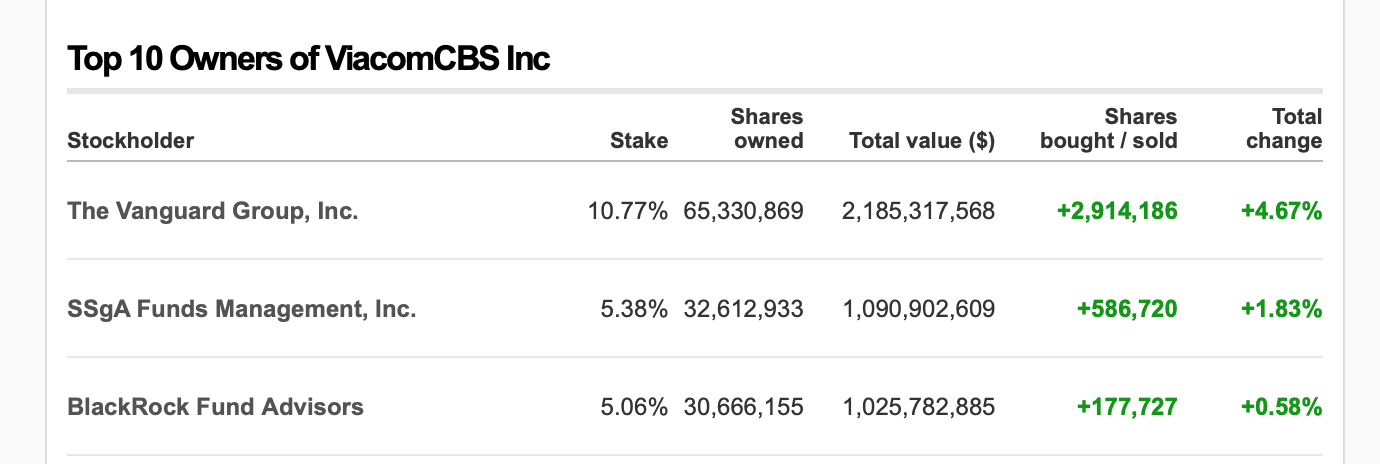Screen dimensions: 1380x464
Task: Click the green +2,914,186 shares bought figure
Action: (1116, 211)
